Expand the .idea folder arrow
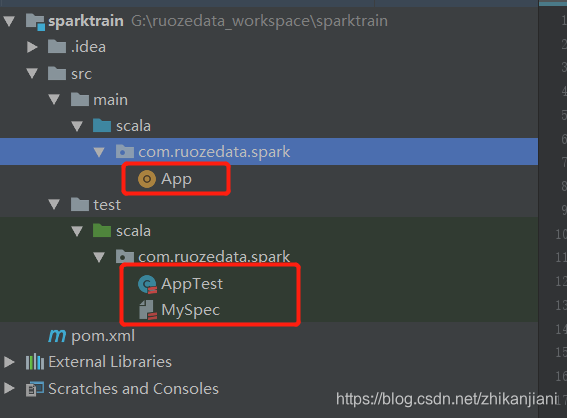This screenshot has height=418, width=567. (x=32, y=47)
